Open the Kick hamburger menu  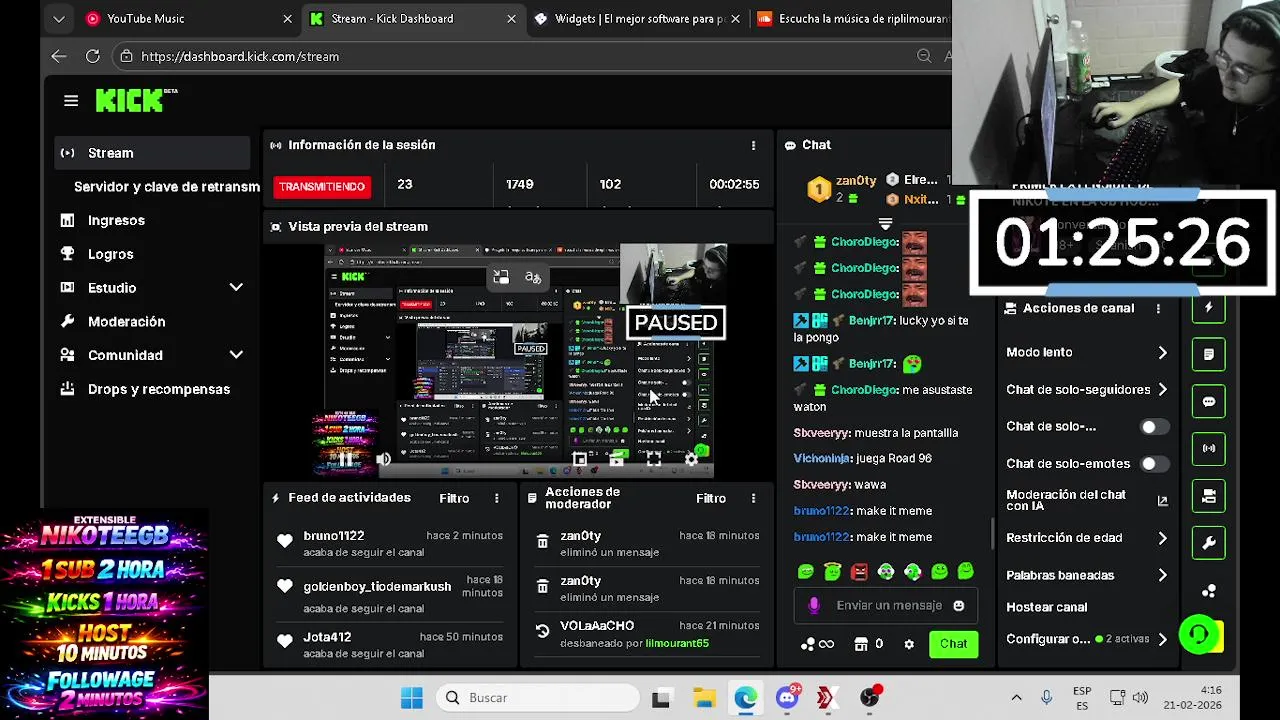71,101
